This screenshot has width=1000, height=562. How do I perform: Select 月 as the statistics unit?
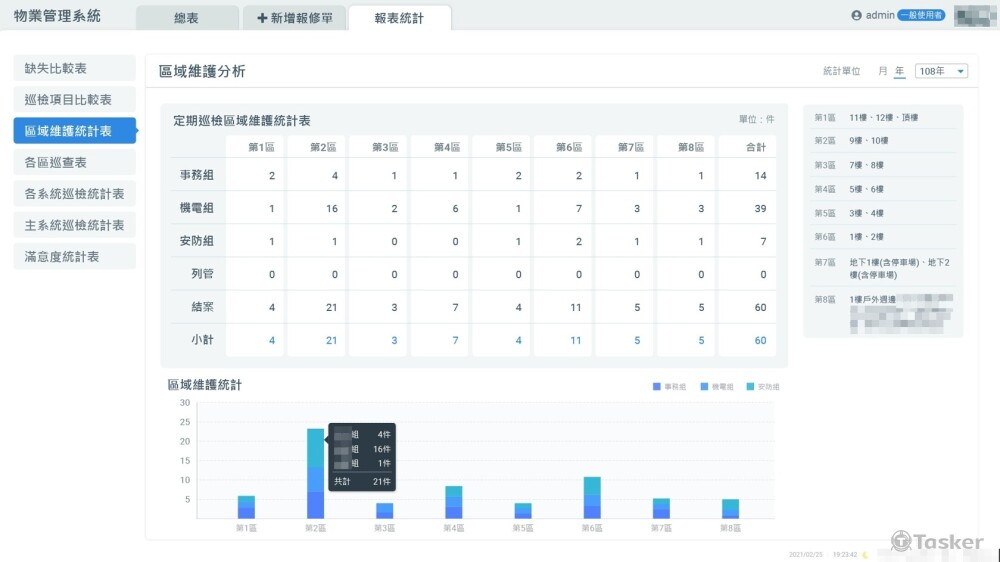click(883, 71)
